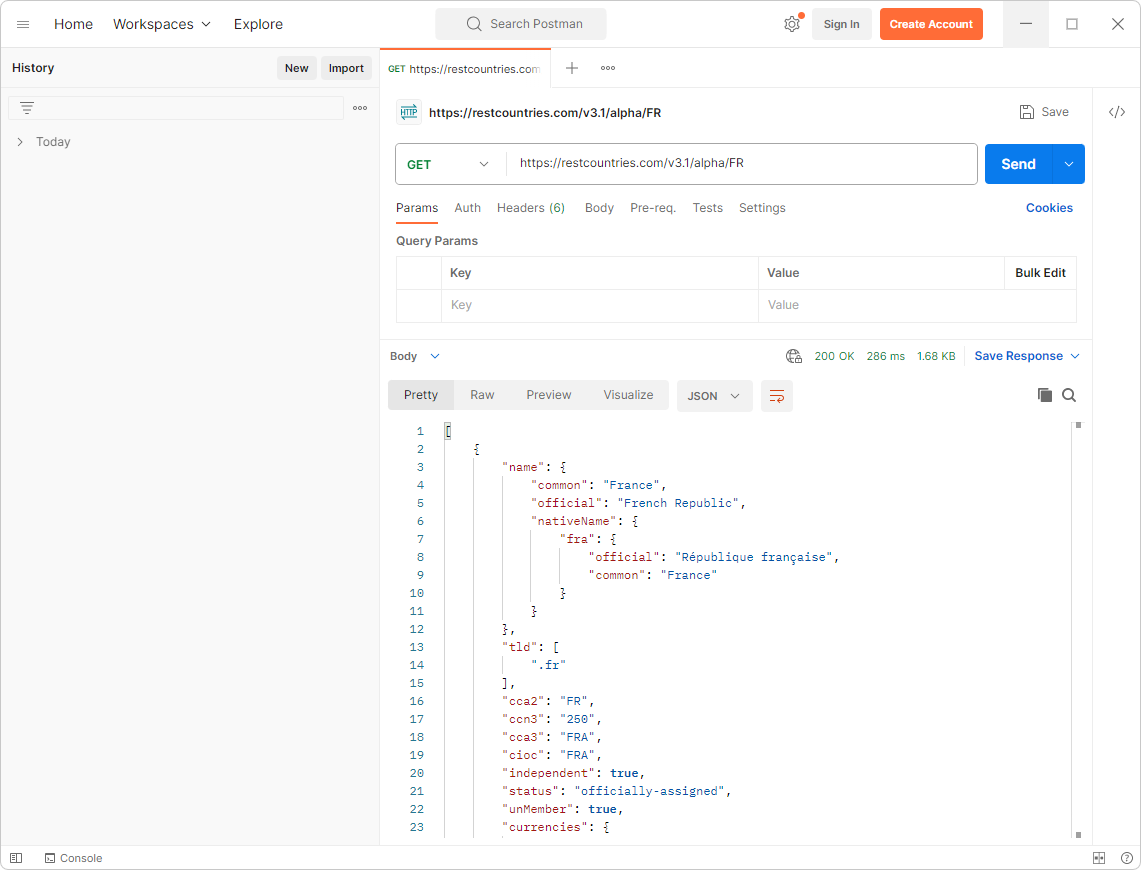Click the "République française" value
Viewport: 1141px width, 870px height.
(x=754, y=557)
